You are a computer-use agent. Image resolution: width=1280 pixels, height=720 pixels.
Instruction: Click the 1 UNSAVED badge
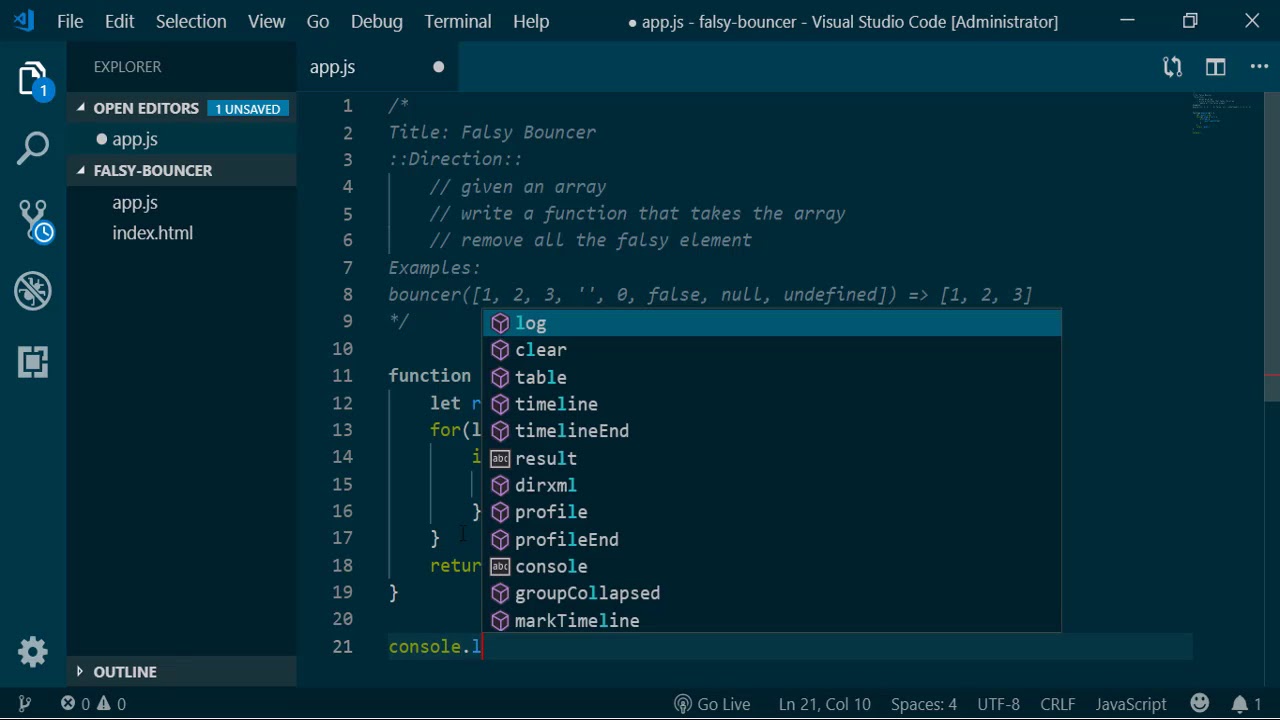[x=248, y=108]
